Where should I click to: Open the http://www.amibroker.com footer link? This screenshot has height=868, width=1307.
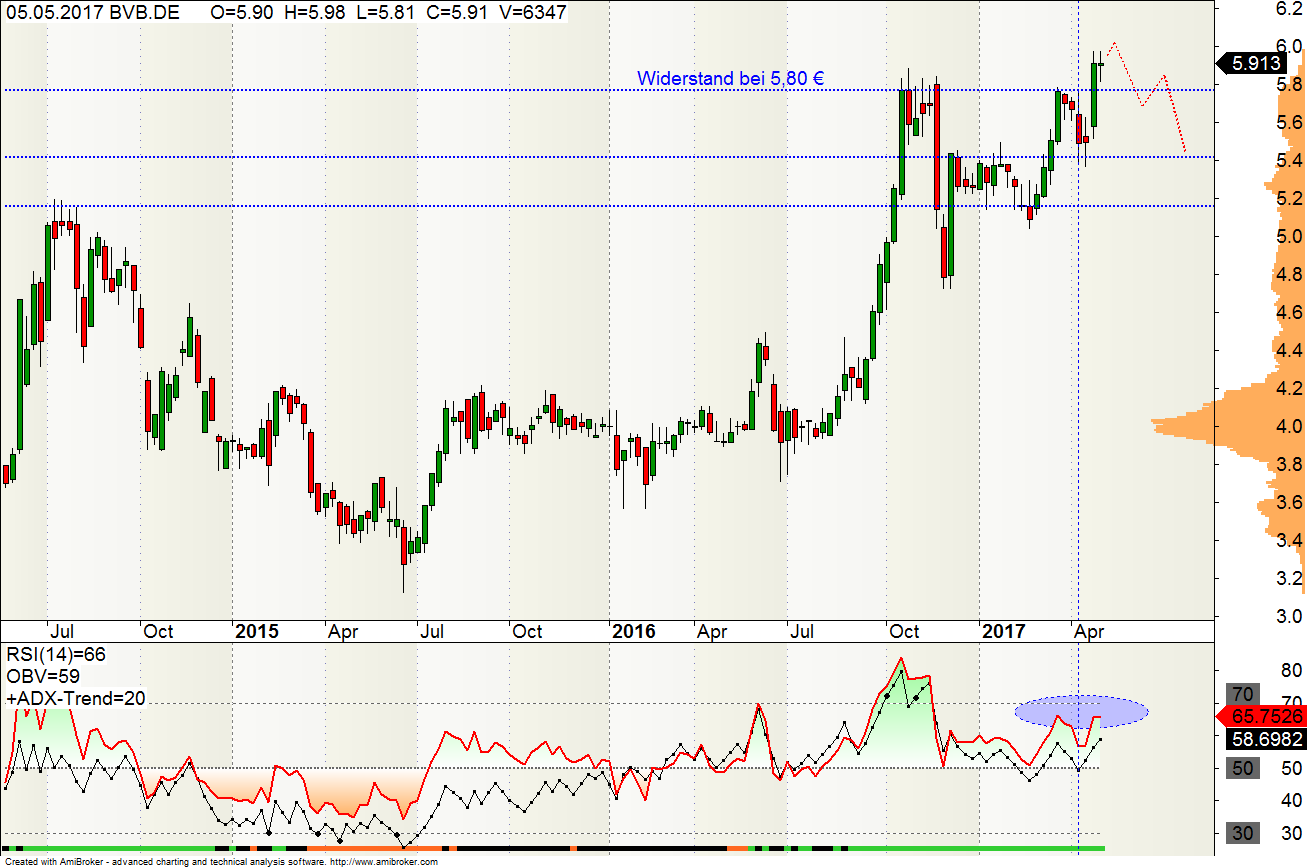(383, 861)
